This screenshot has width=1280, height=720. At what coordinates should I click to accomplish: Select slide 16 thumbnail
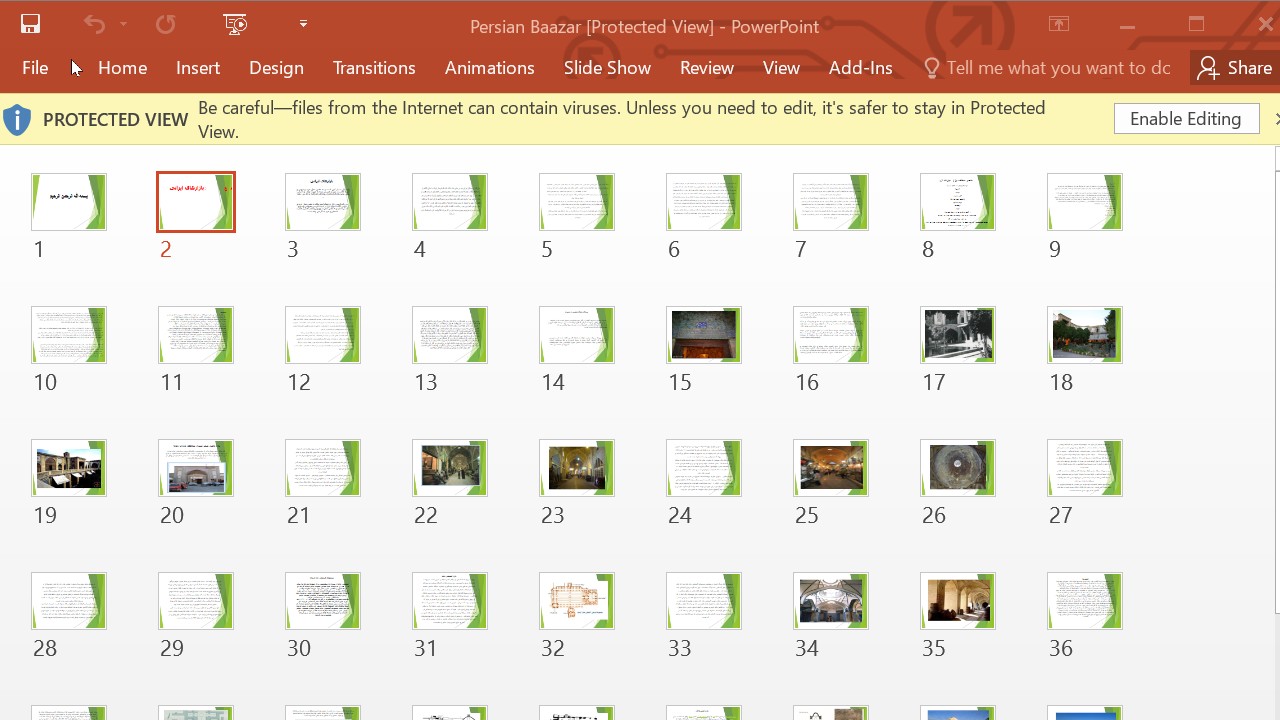pos(831,335)
